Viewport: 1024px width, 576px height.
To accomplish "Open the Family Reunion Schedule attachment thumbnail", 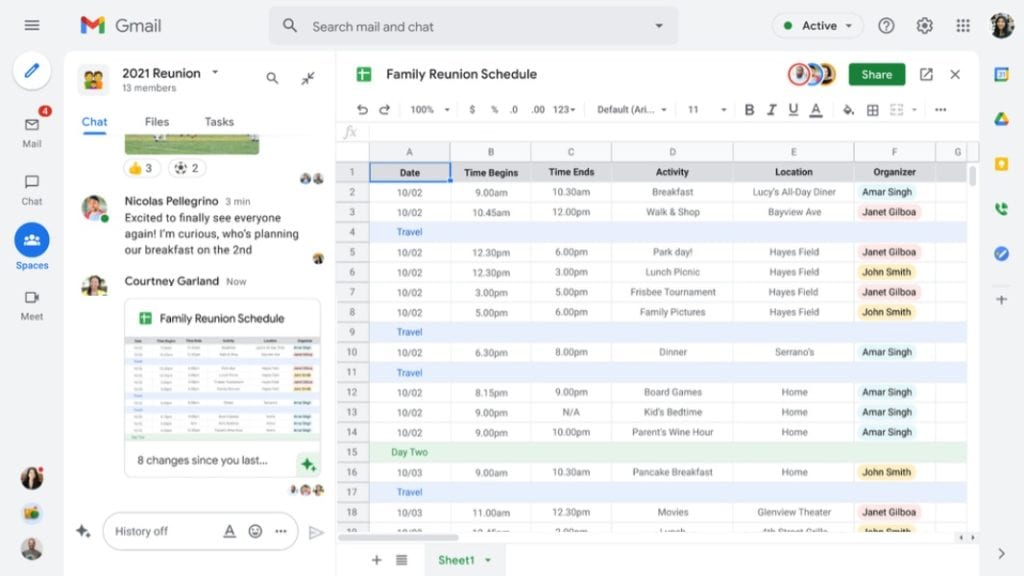I will (x=222, y=389).
